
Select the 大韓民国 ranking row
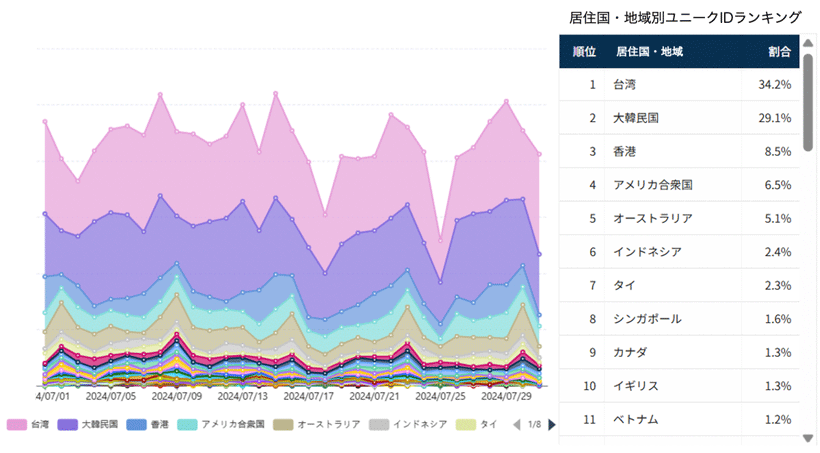click(x=679, y=118)
